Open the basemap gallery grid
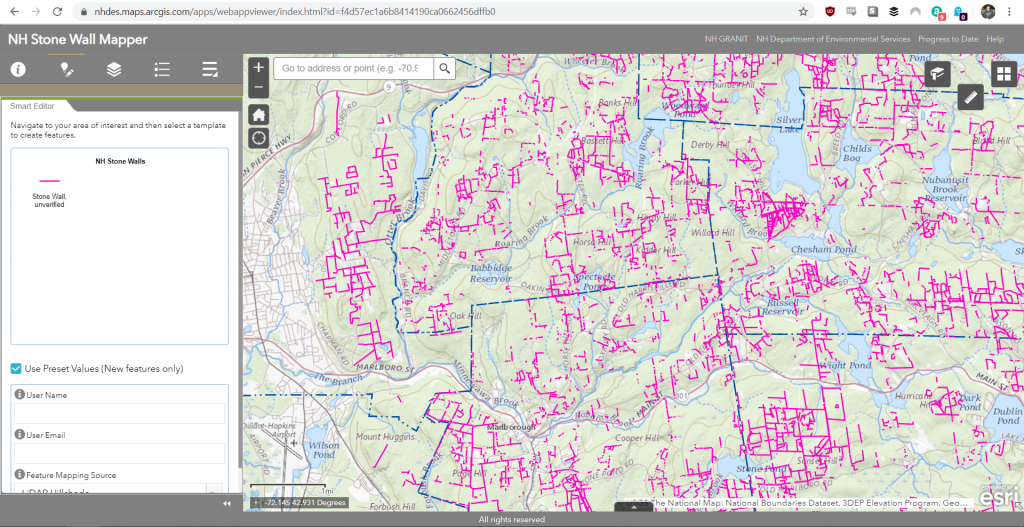The width and height of the screenshot is (1024, 527). point(1004,74)
